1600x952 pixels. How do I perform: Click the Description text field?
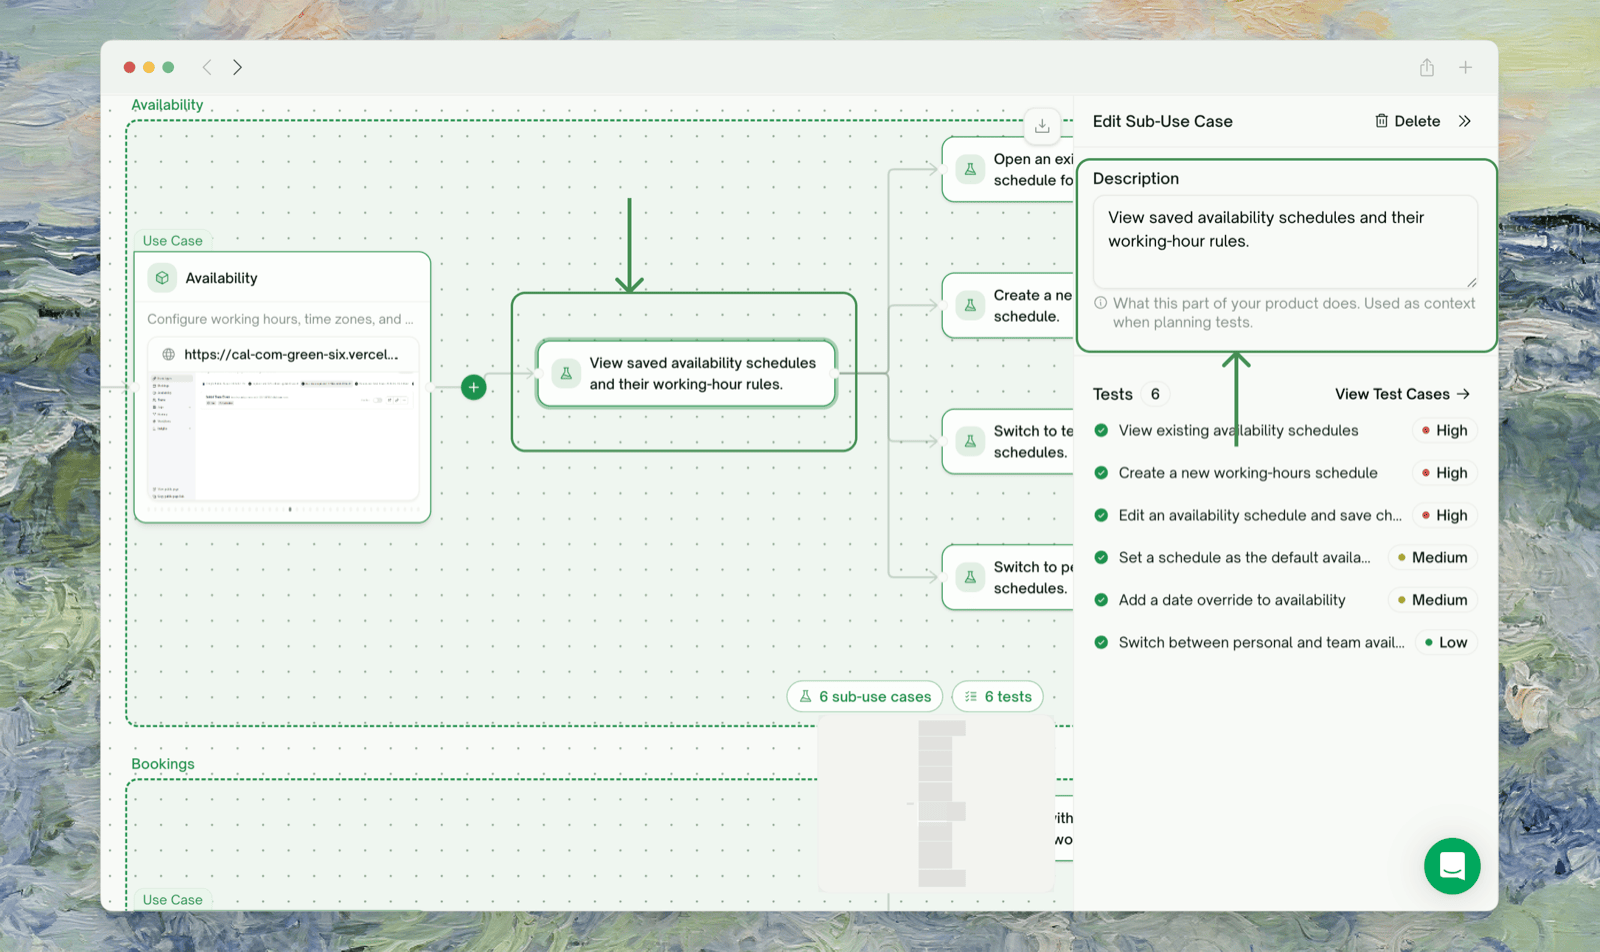(1285, 242)
